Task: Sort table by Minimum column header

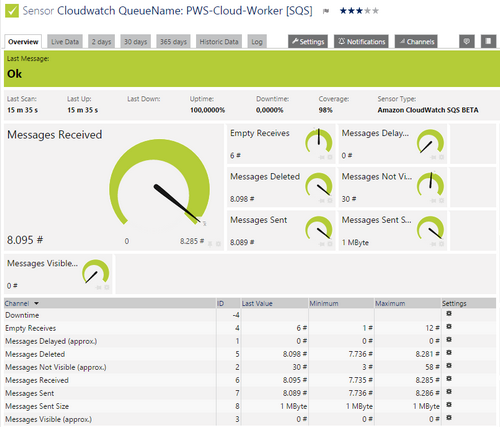Action: click(324, 303)
